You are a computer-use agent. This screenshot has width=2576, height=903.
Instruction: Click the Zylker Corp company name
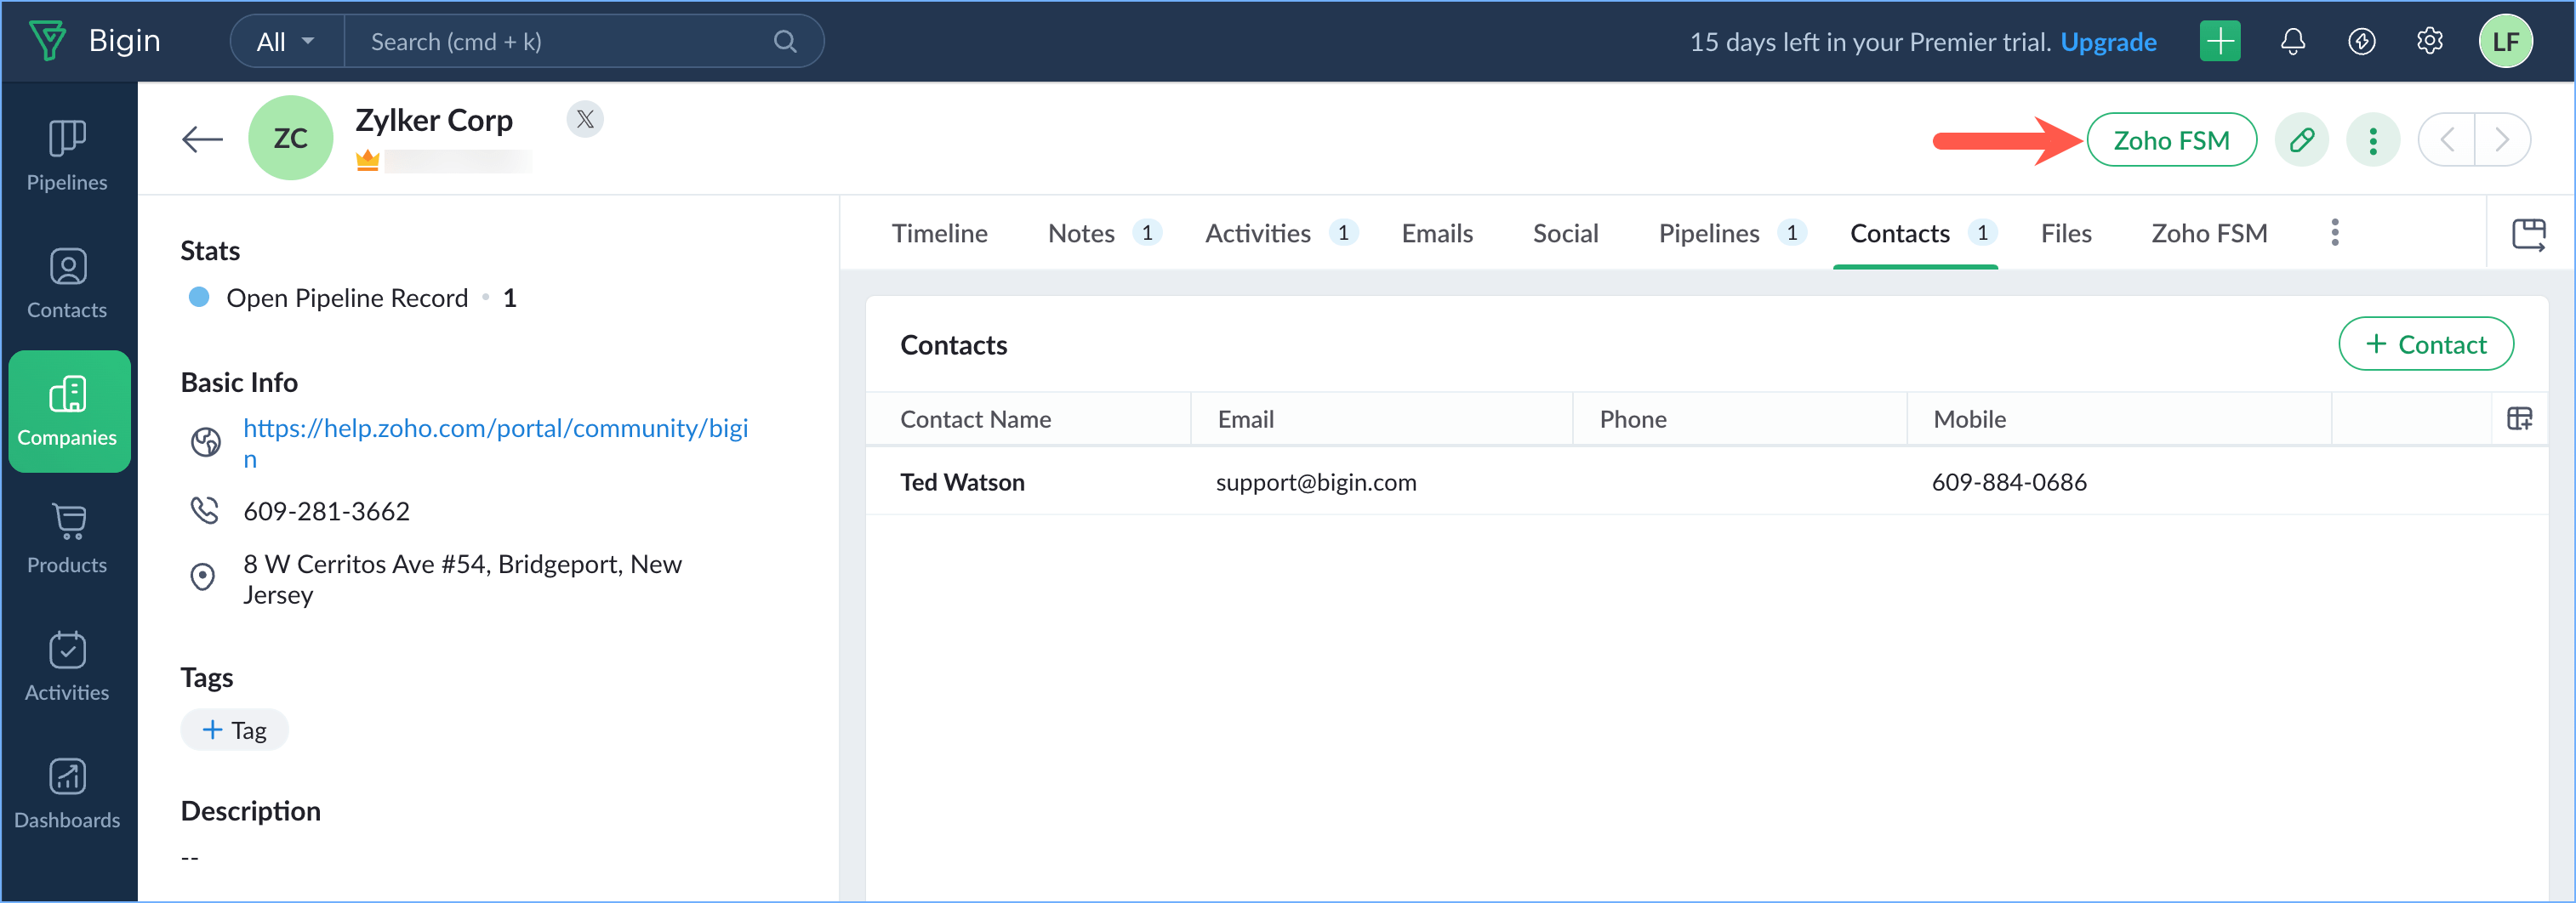(x=434, y=119)
